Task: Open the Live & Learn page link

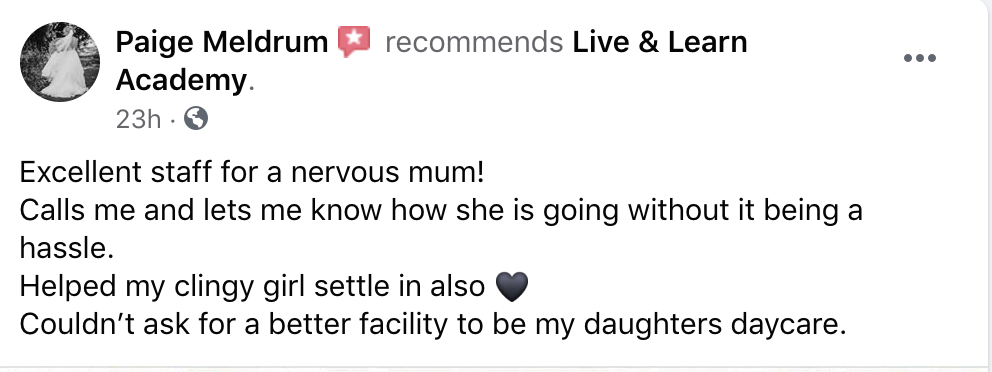Action: [660, 42]
